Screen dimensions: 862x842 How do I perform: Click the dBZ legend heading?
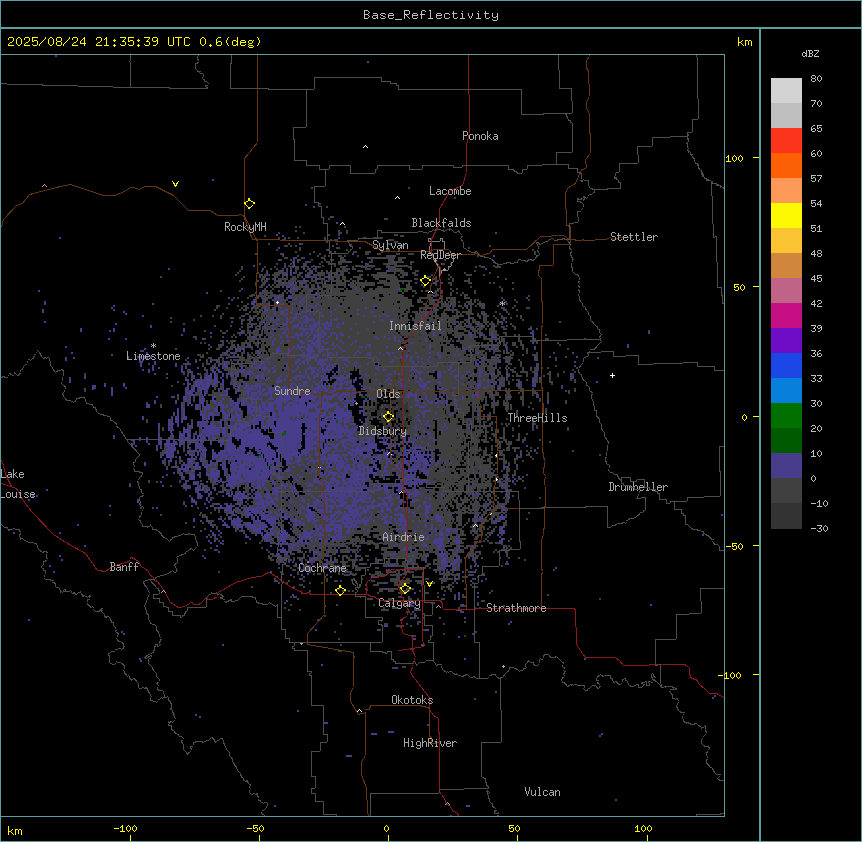coord(810,53)
